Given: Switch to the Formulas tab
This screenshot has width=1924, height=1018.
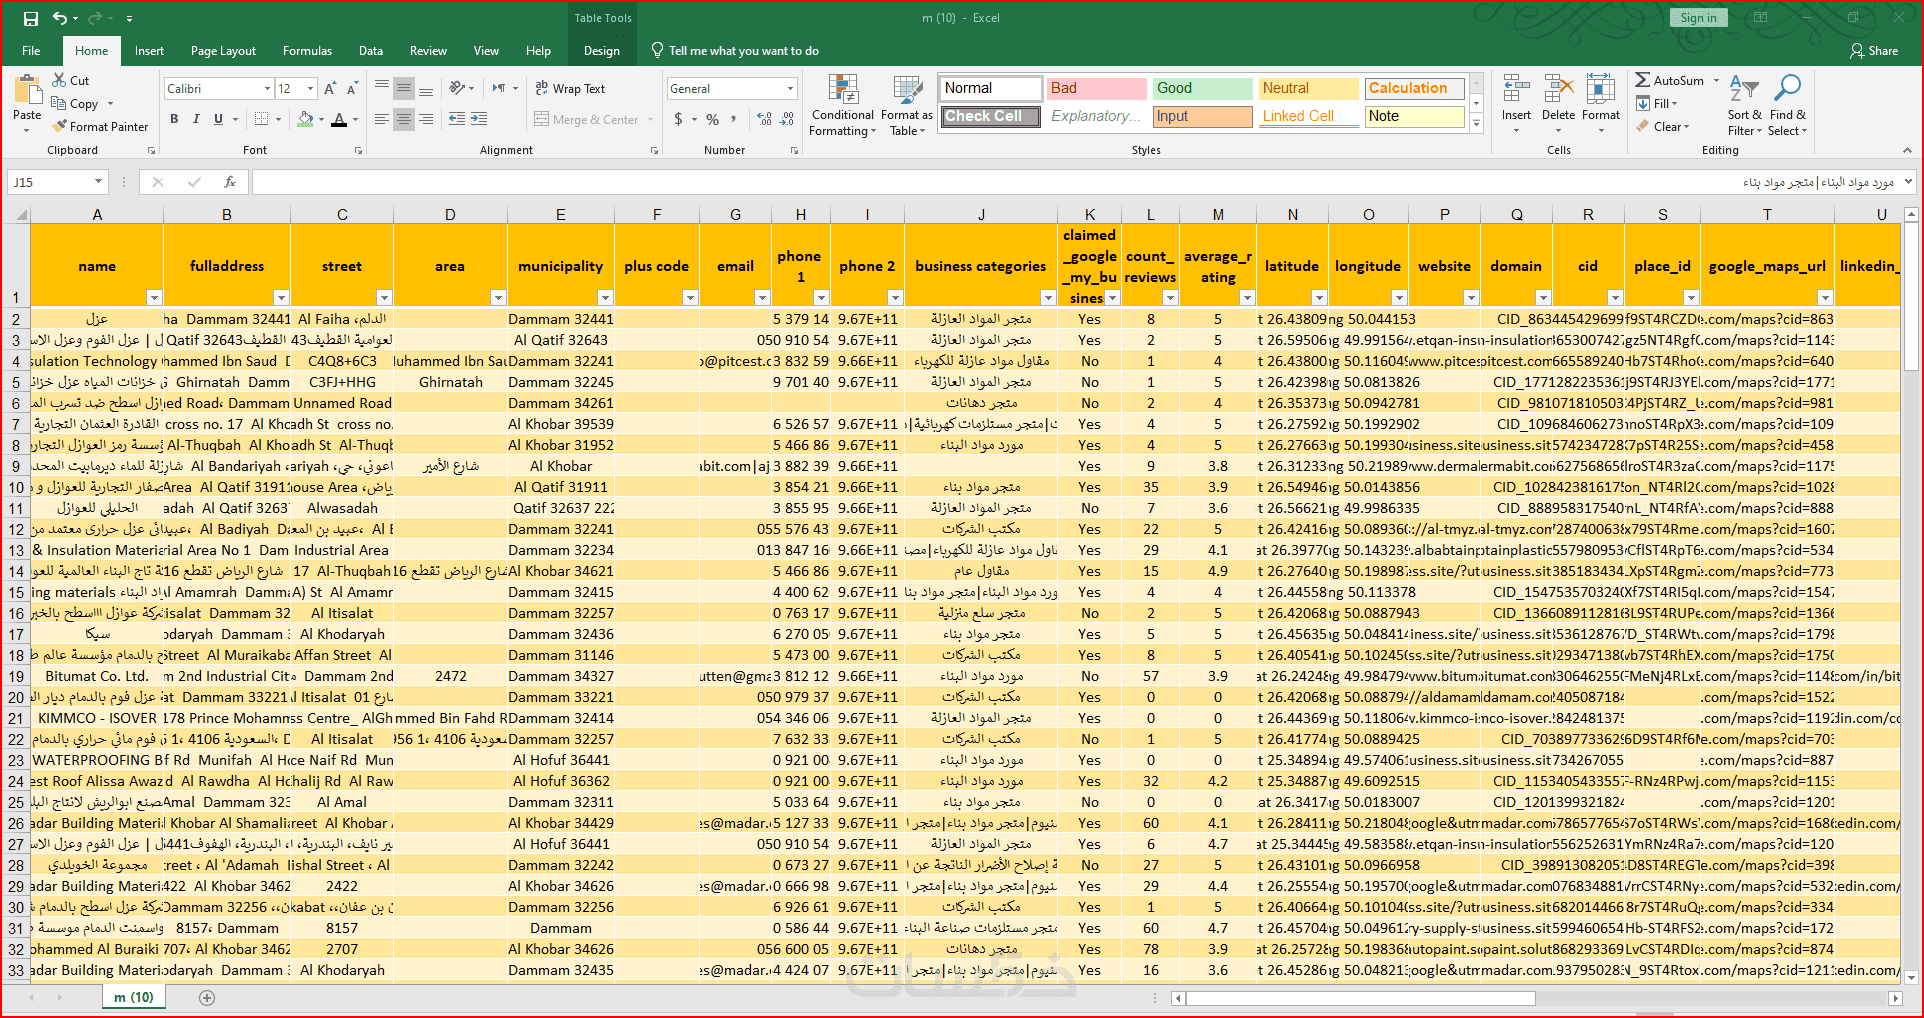Looking at the screenshot, I should pos(307,51).
